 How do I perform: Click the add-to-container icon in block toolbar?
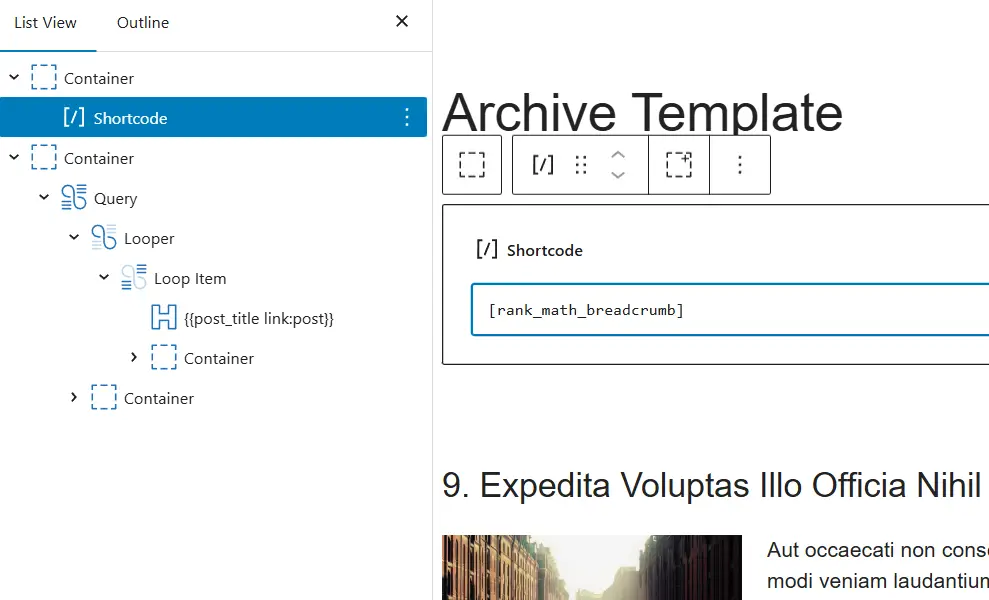coord(679,165)
